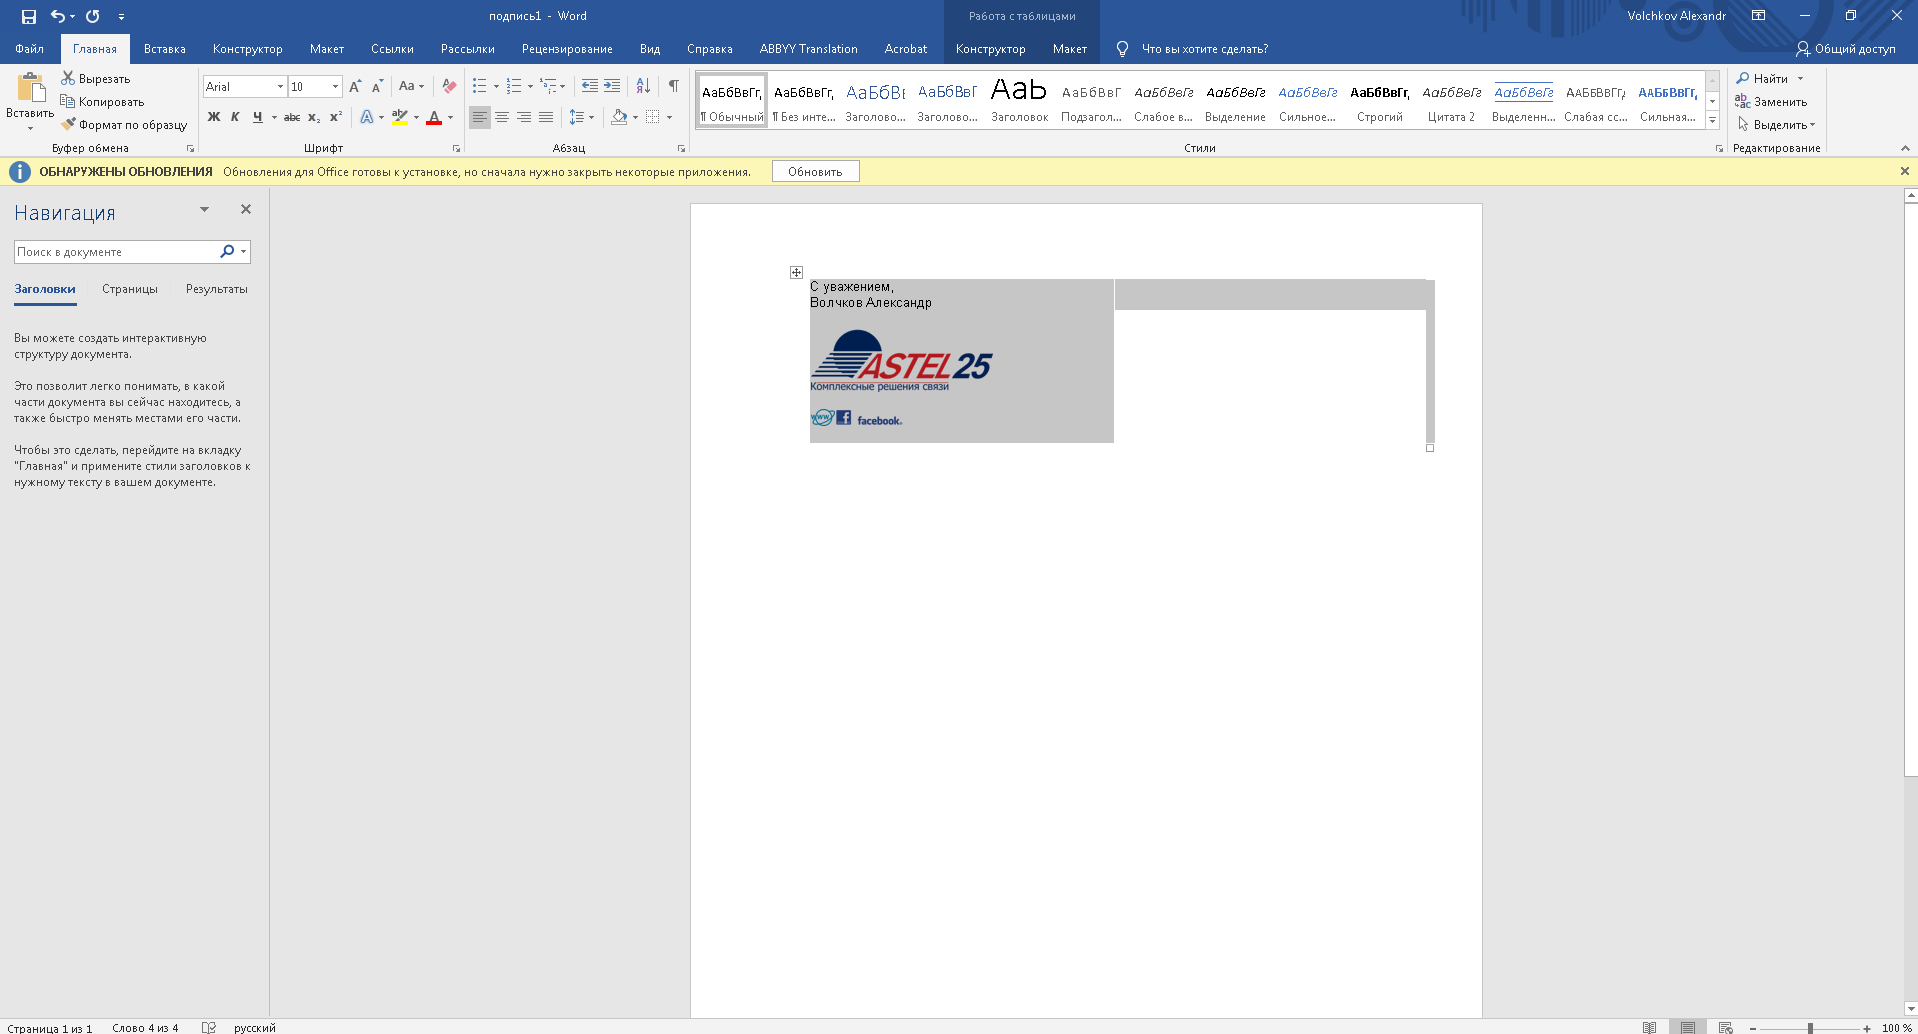
Task: Sort the selection alphabetically
Action: tap(643, 86)
